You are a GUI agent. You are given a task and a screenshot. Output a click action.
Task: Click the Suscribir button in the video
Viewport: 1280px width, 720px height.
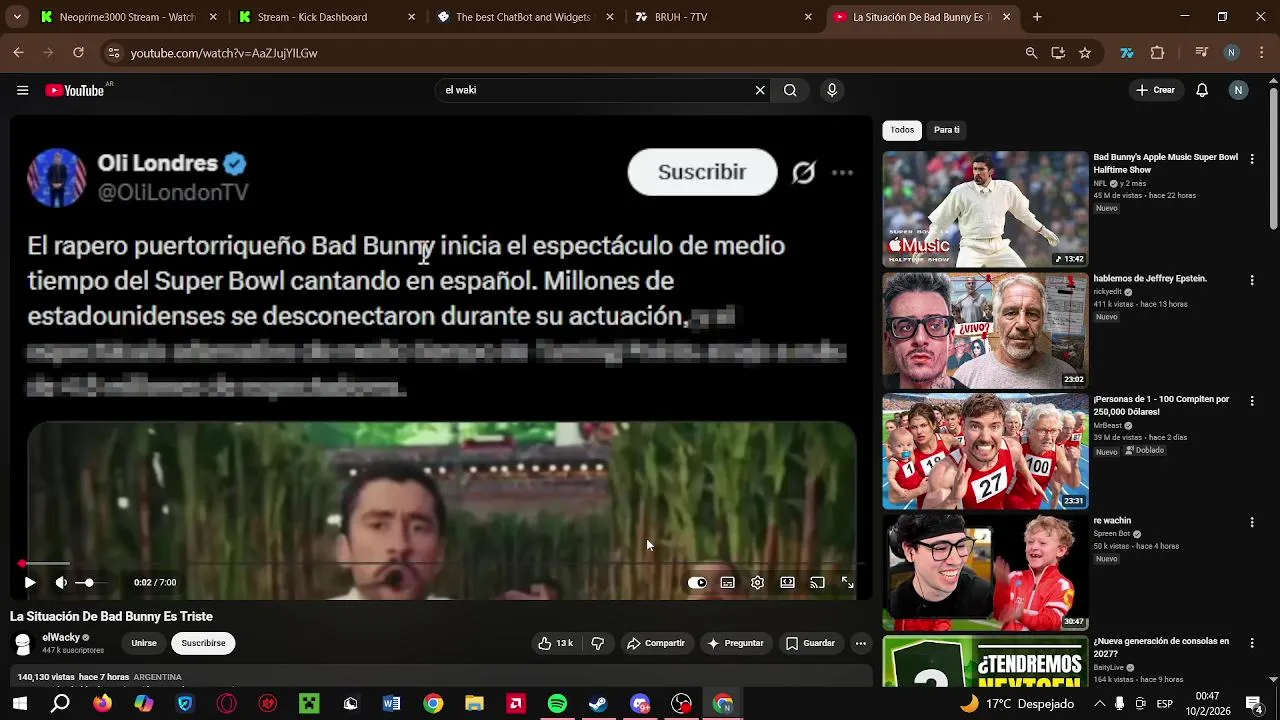click(702, 172)
